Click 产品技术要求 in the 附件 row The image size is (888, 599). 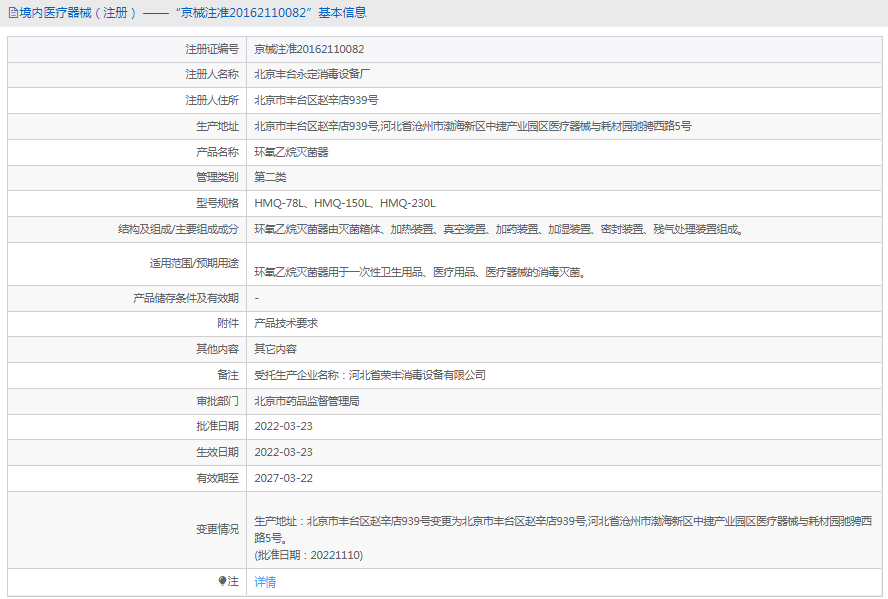[x=286, y=323]
